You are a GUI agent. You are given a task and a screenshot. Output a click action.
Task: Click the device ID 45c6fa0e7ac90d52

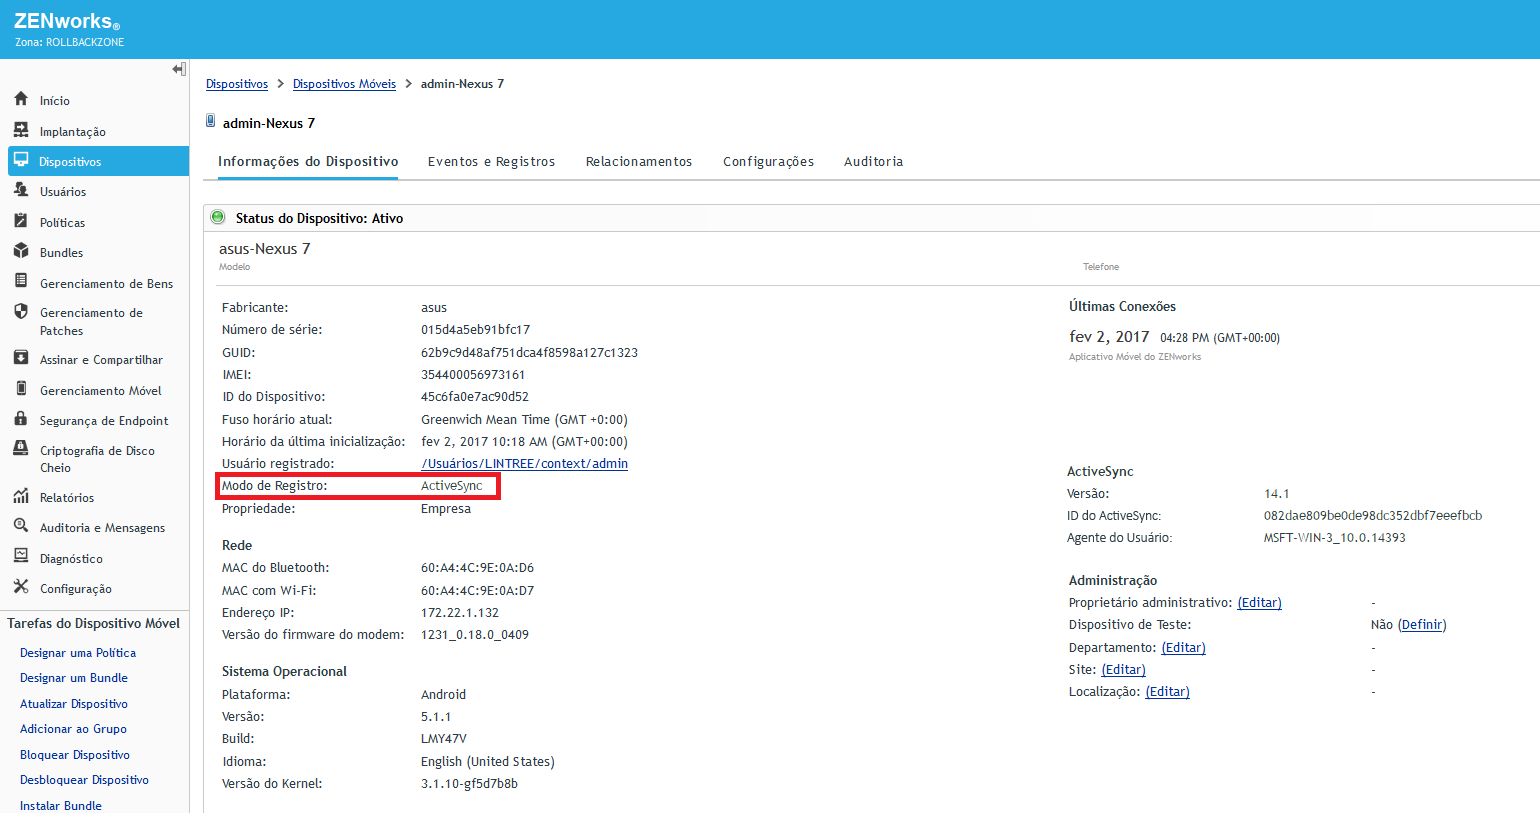coord(475,397)
